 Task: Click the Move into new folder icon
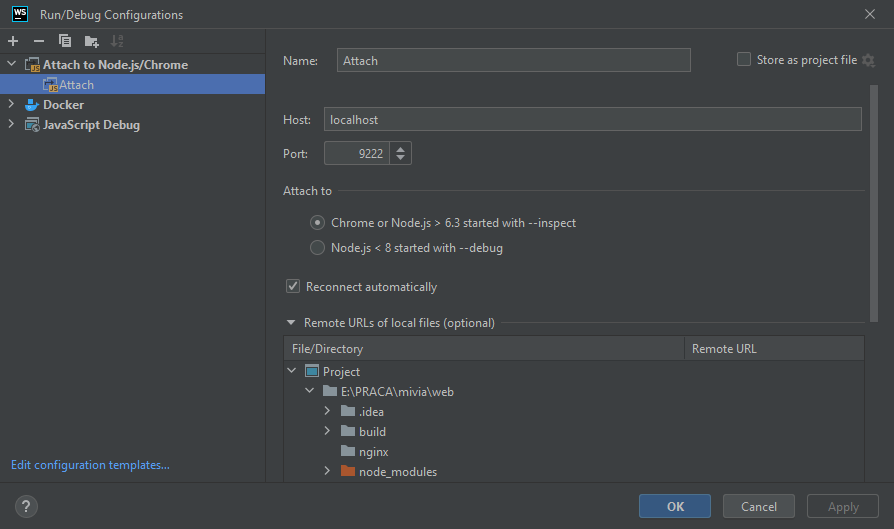92,41
